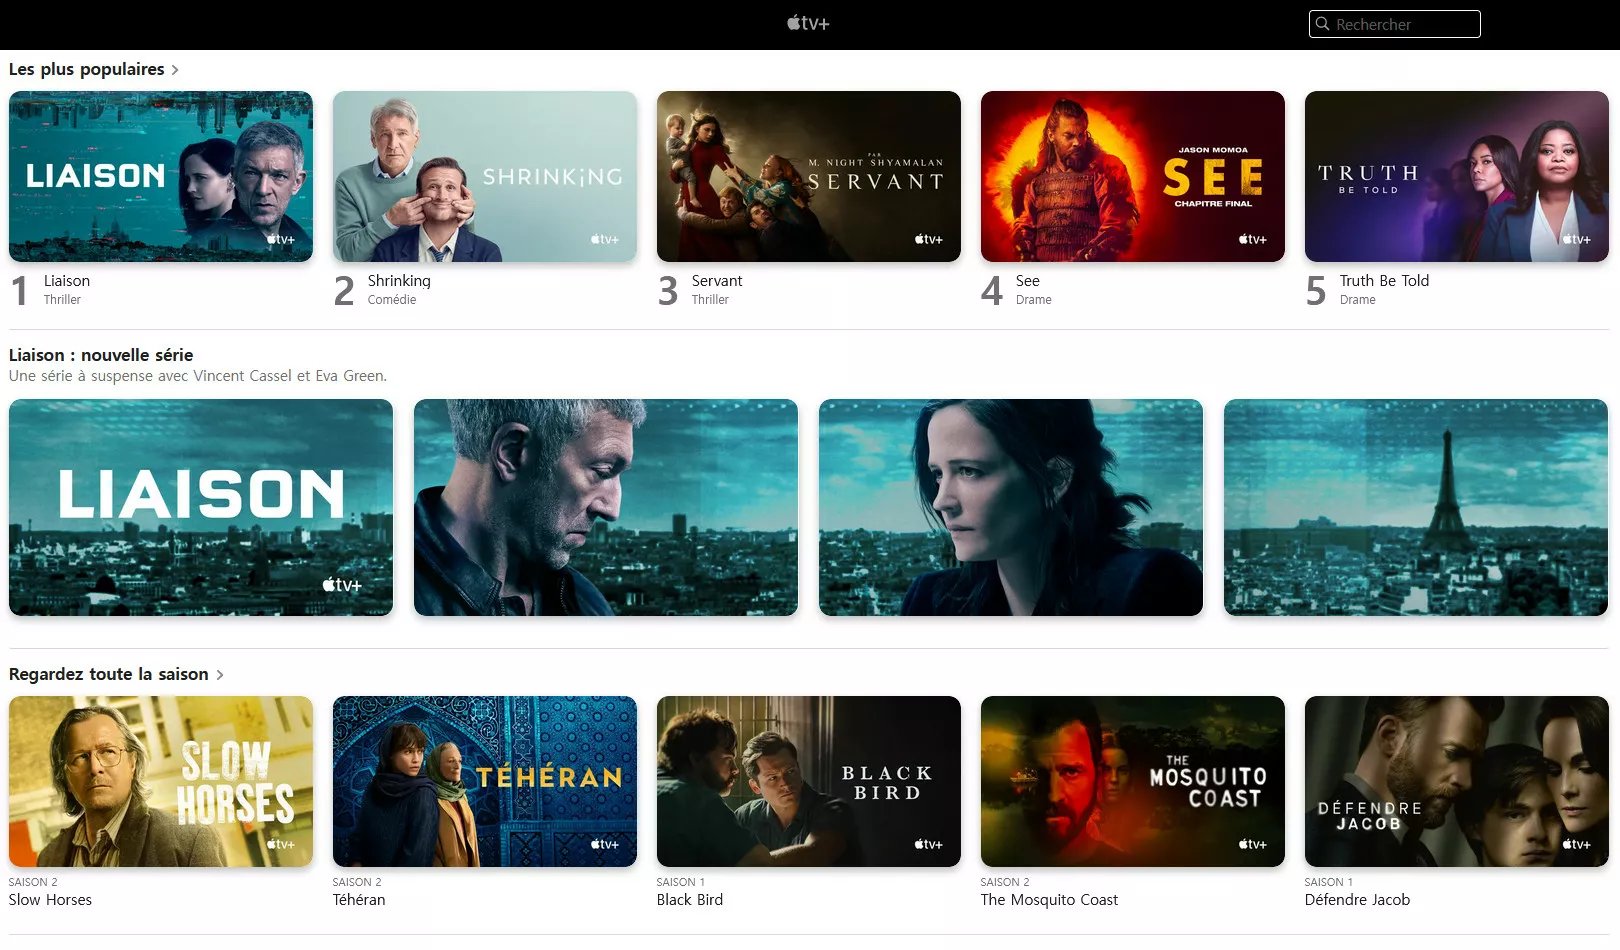Click the Black Bird title label

[690, 900]
